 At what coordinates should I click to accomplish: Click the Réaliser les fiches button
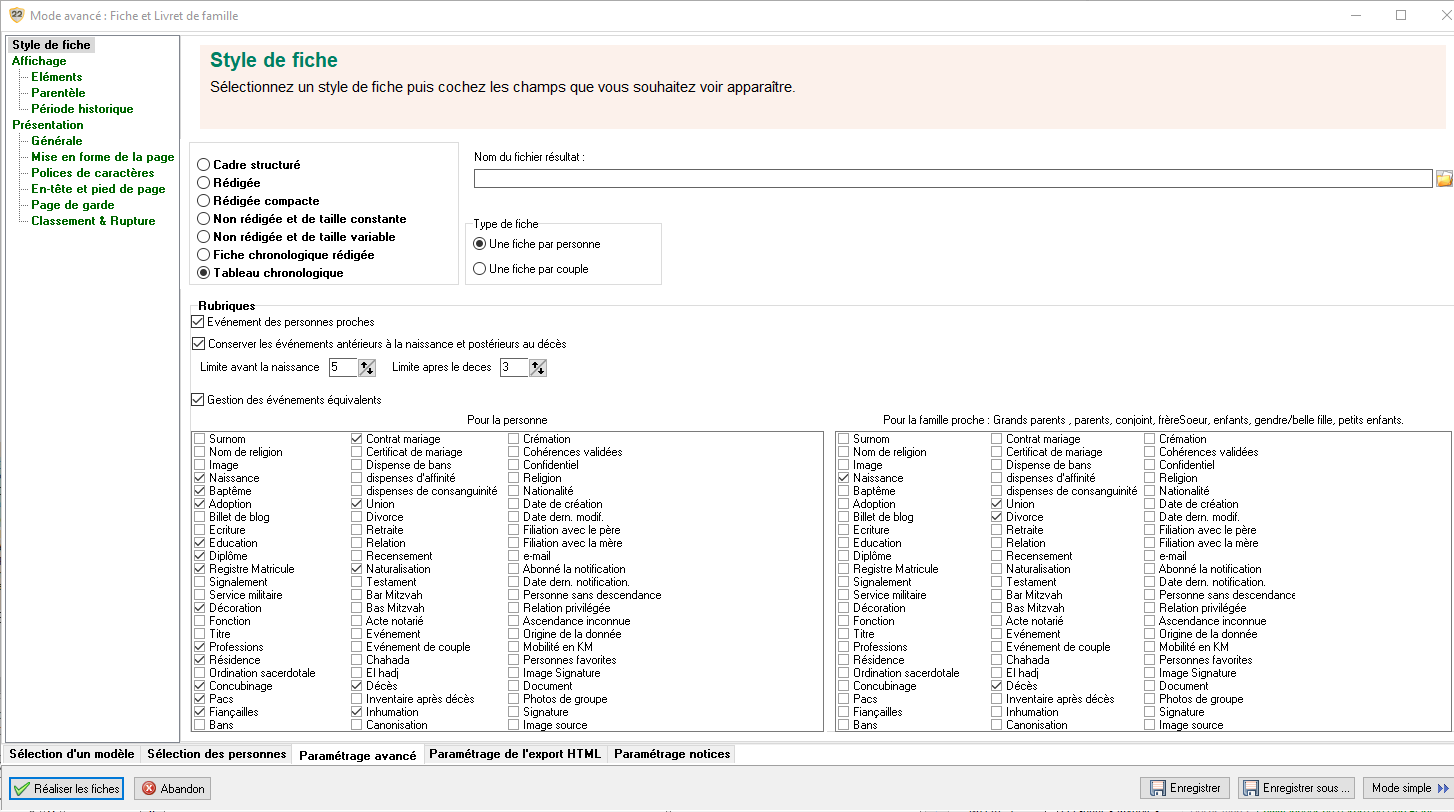point(67,788)
